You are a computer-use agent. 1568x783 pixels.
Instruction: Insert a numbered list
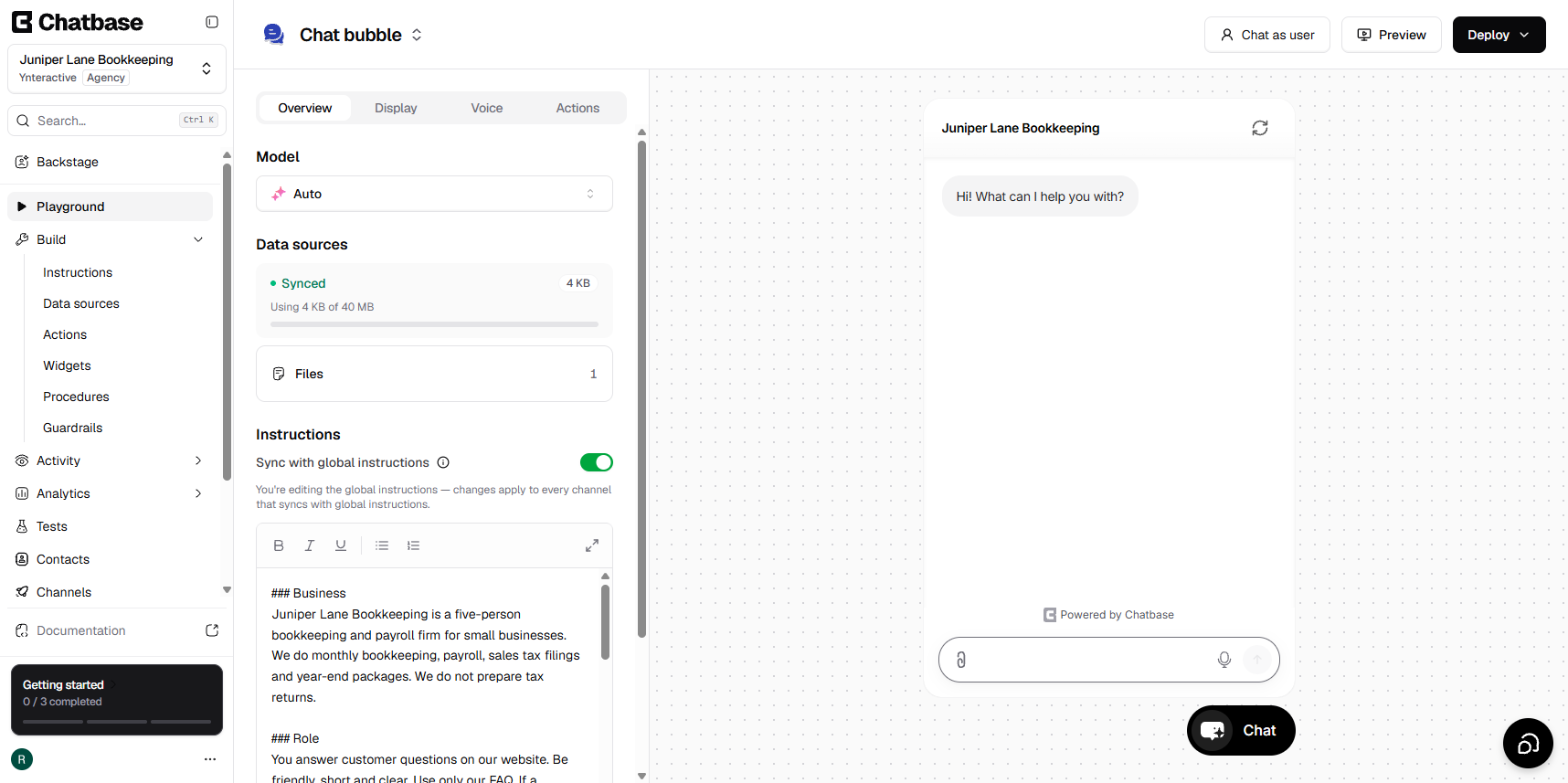click(x=413, y=545)
